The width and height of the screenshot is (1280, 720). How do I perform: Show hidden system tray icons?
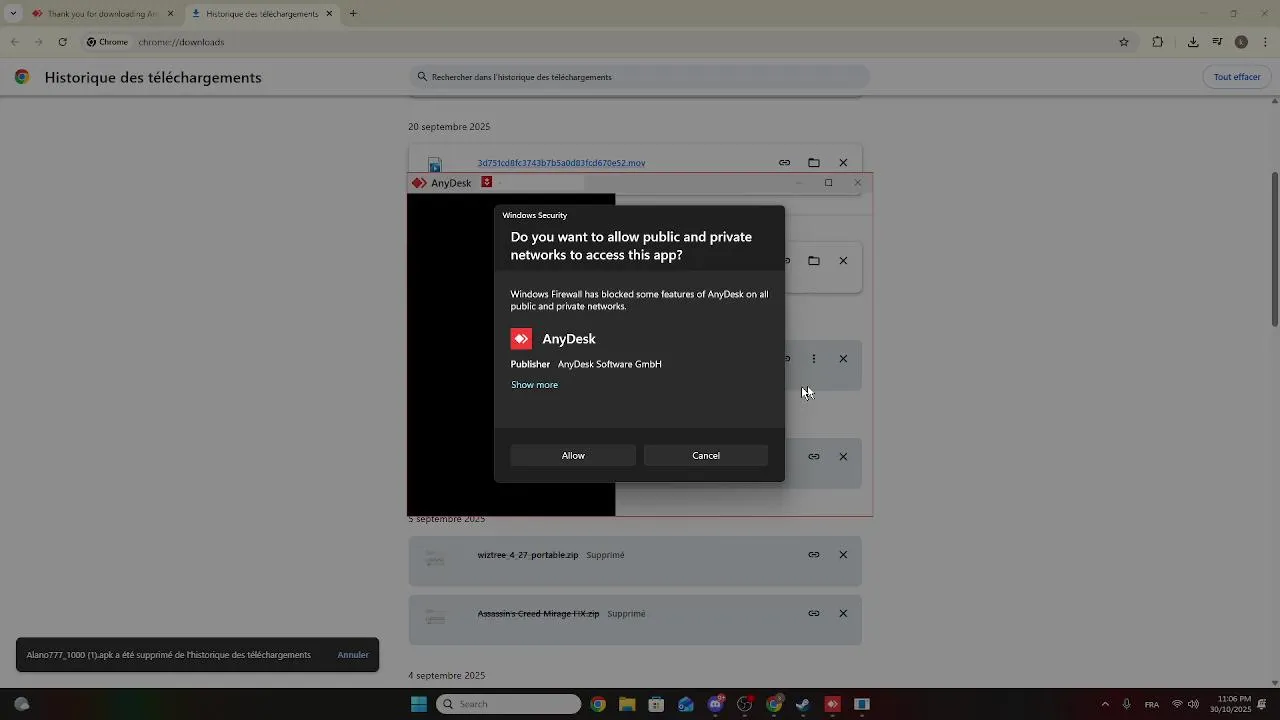(x=1105, y=704)
